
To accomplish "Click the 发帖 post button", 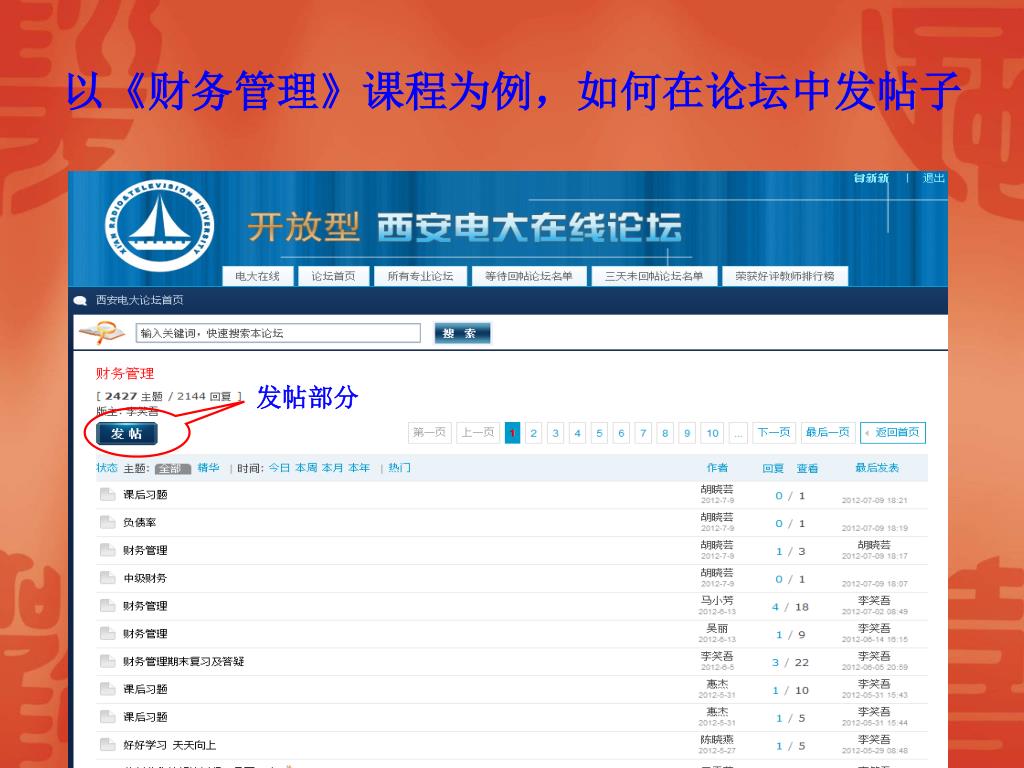I will tap(127, 434).
